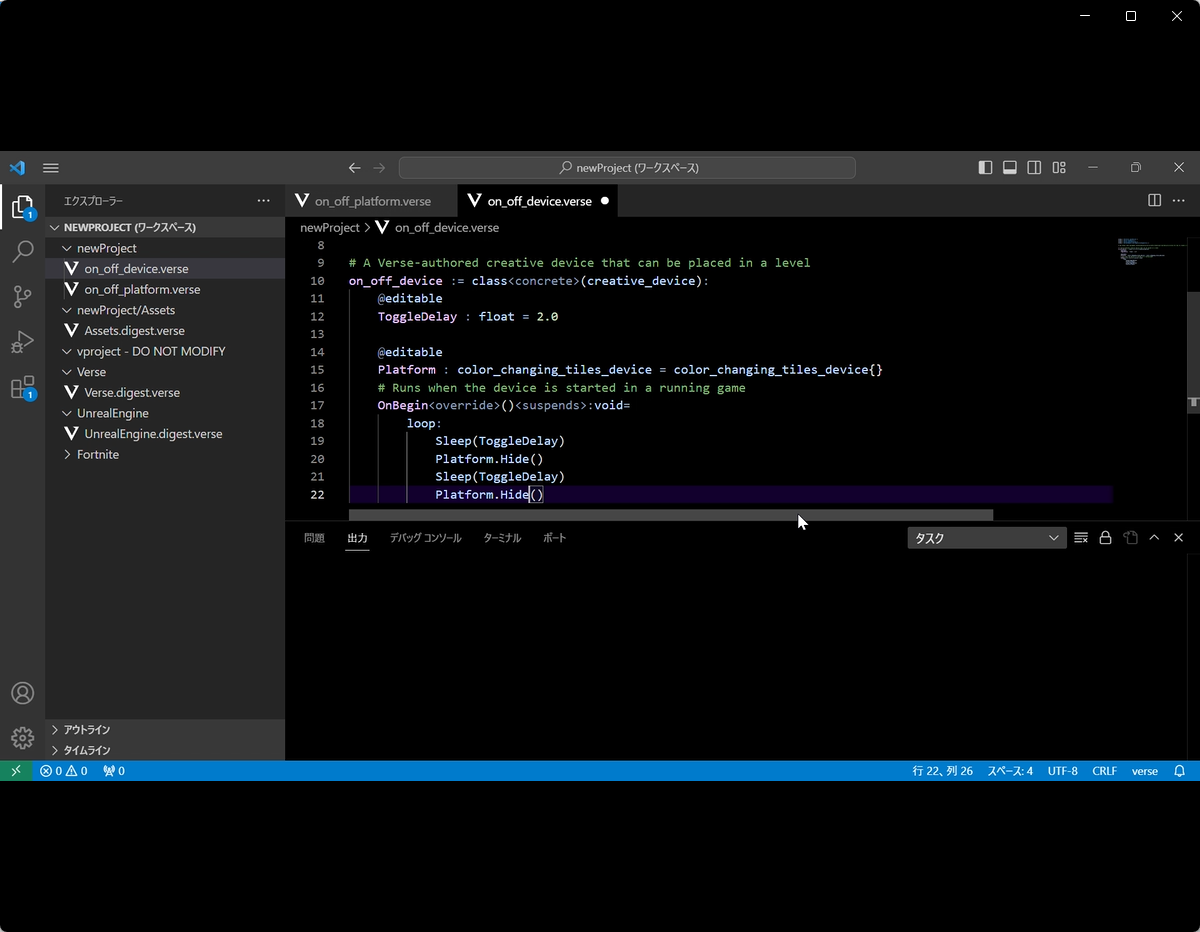Toggle output panel scroll lock
1200x932 pixels.
pos(1105,538)
